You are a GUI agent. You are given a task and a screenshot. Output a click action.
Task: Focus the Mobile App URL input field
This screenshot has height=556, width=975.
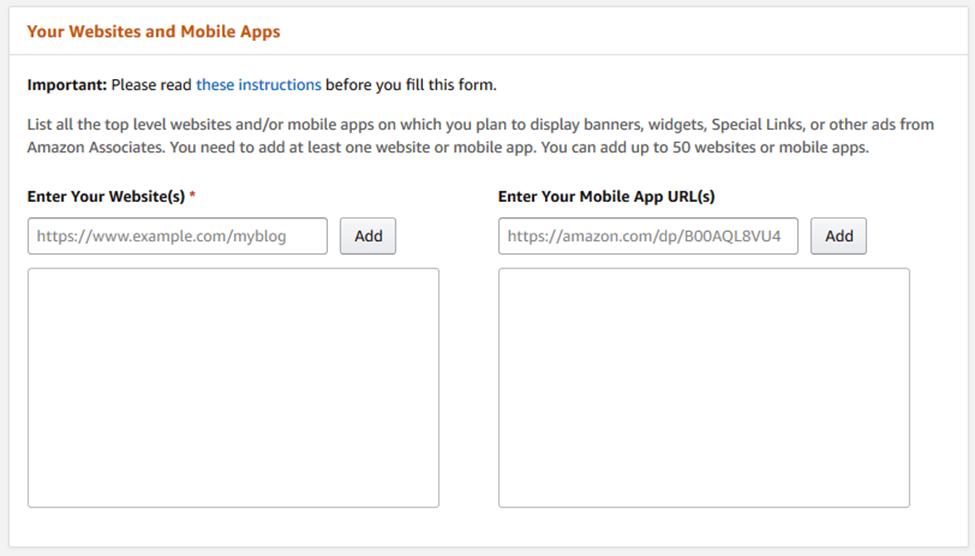648,236
